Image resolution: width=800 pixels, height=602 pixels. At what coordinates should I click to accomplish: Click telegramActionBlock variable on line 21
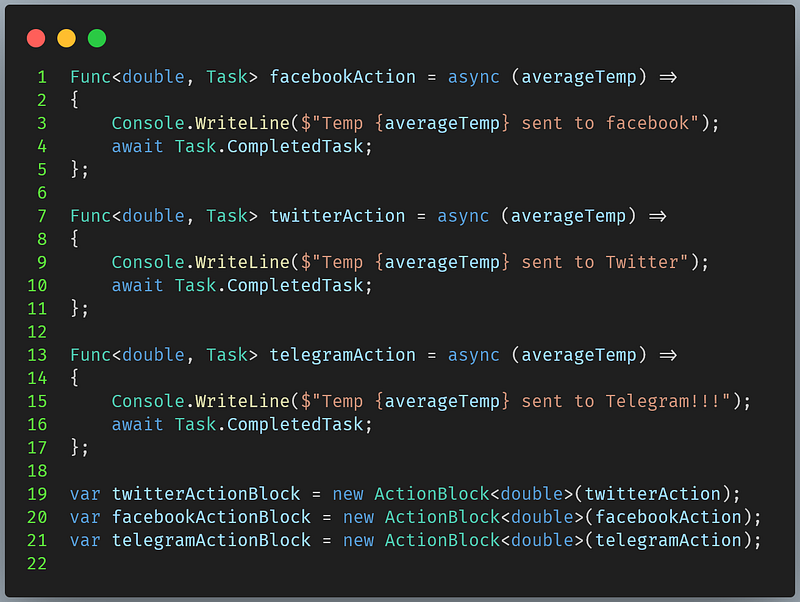(211, 540)
